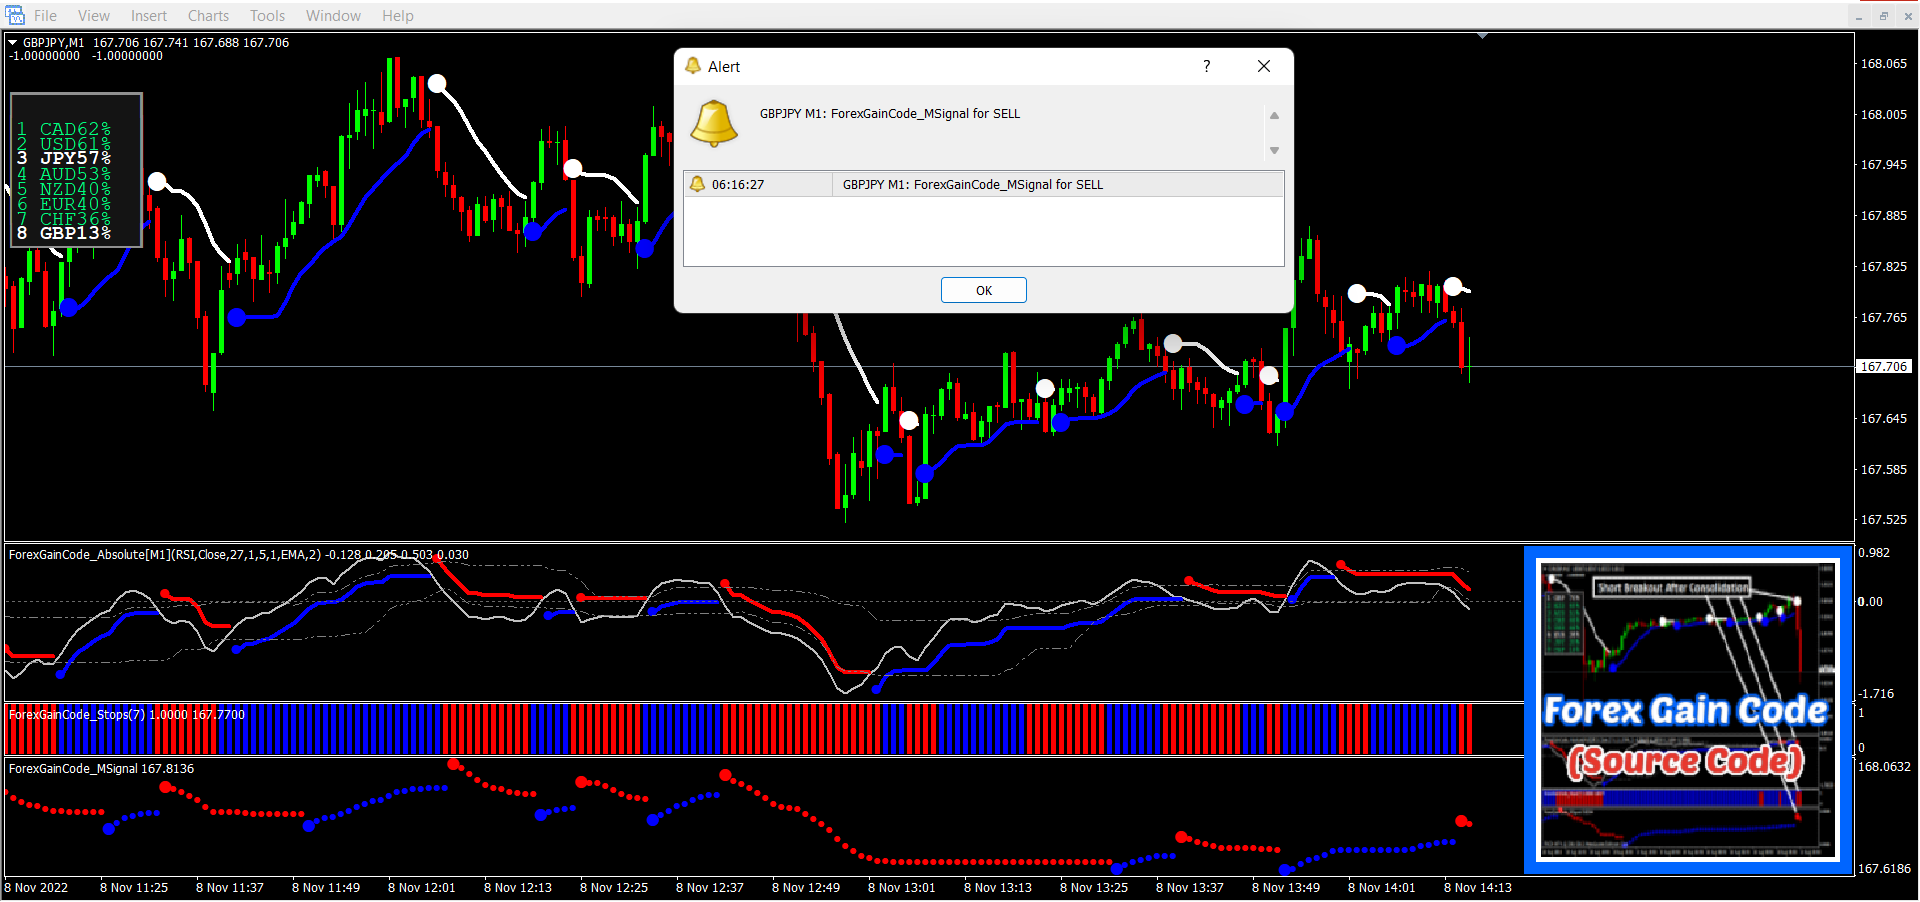
Task: Close the Alert dialog with the X
Action: [1263, 66]
